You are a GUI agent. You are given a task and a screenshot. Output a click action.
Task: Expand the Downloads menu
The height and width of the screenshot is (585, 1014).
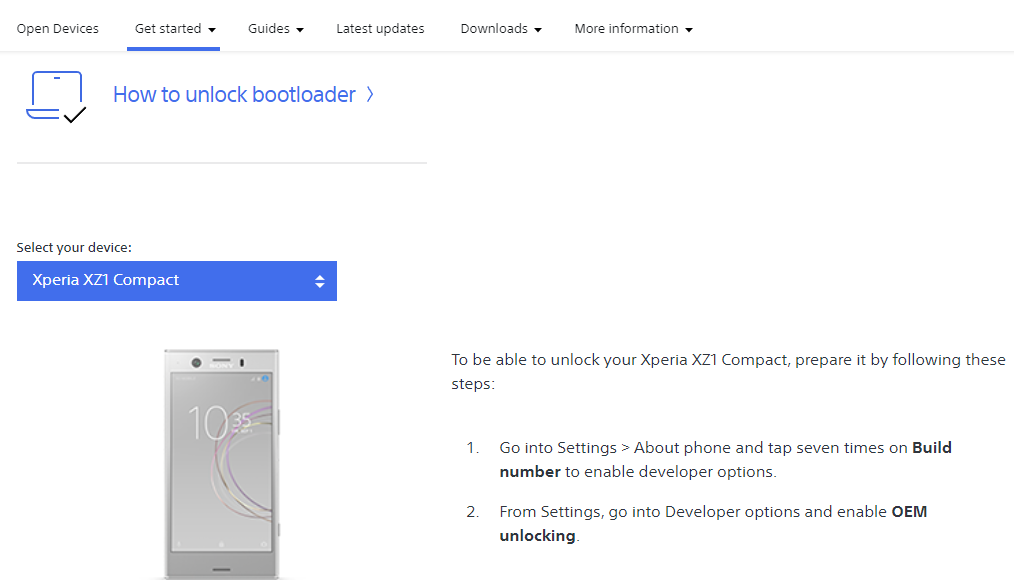point(501,28)
